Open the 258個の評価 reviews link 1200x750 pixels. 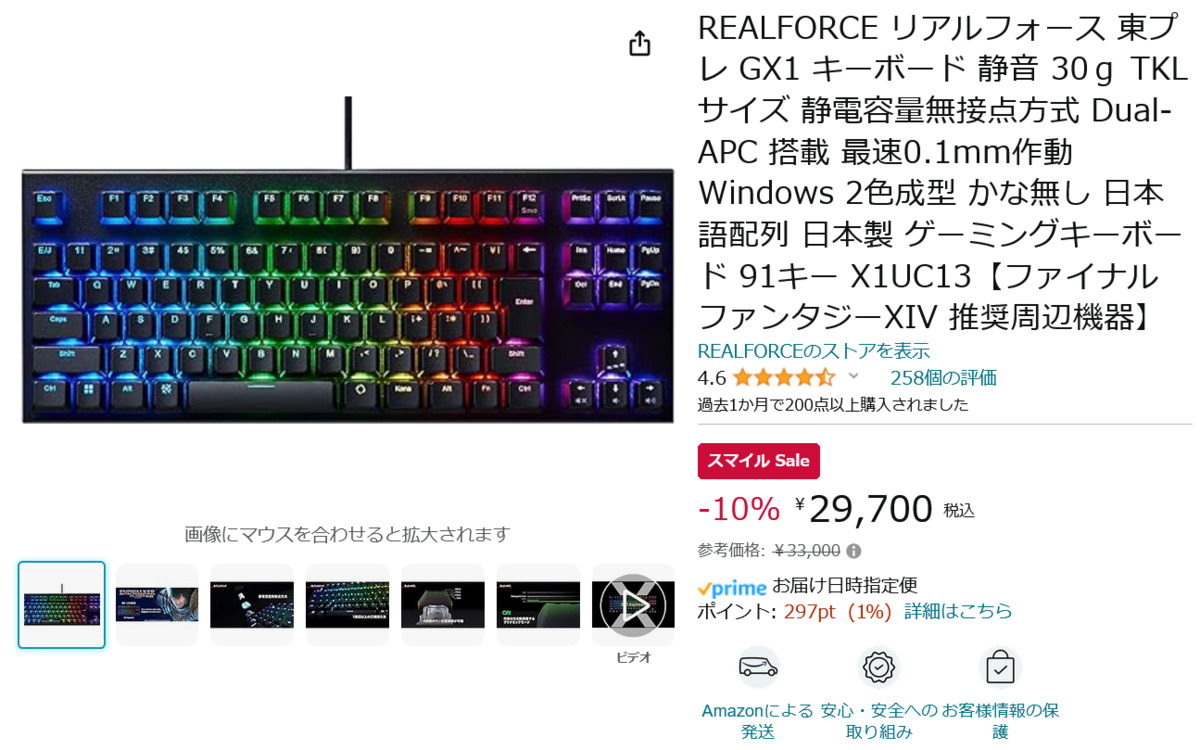click(x=943, y=378)
